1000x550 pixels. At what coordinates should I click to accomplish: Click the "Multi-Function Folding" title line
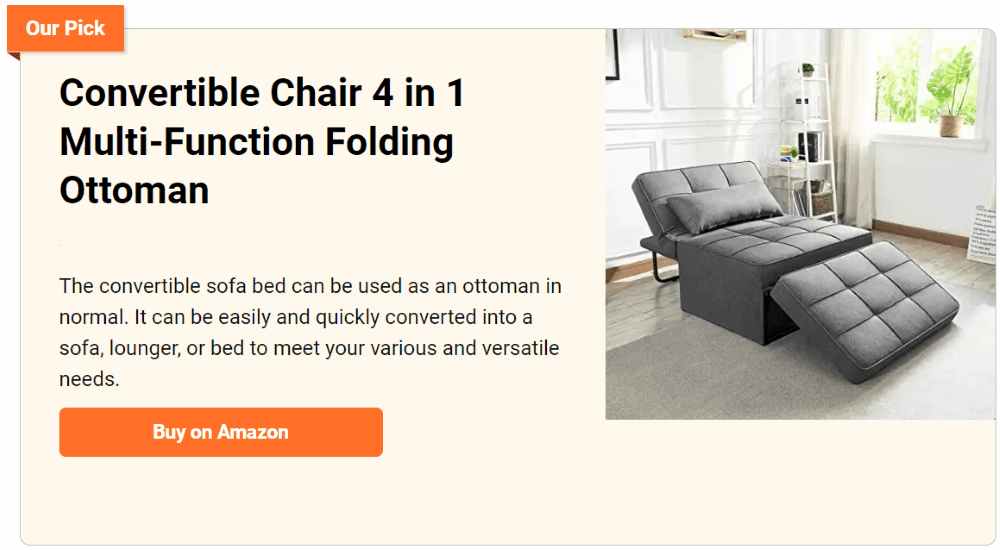tap(256, 141)
